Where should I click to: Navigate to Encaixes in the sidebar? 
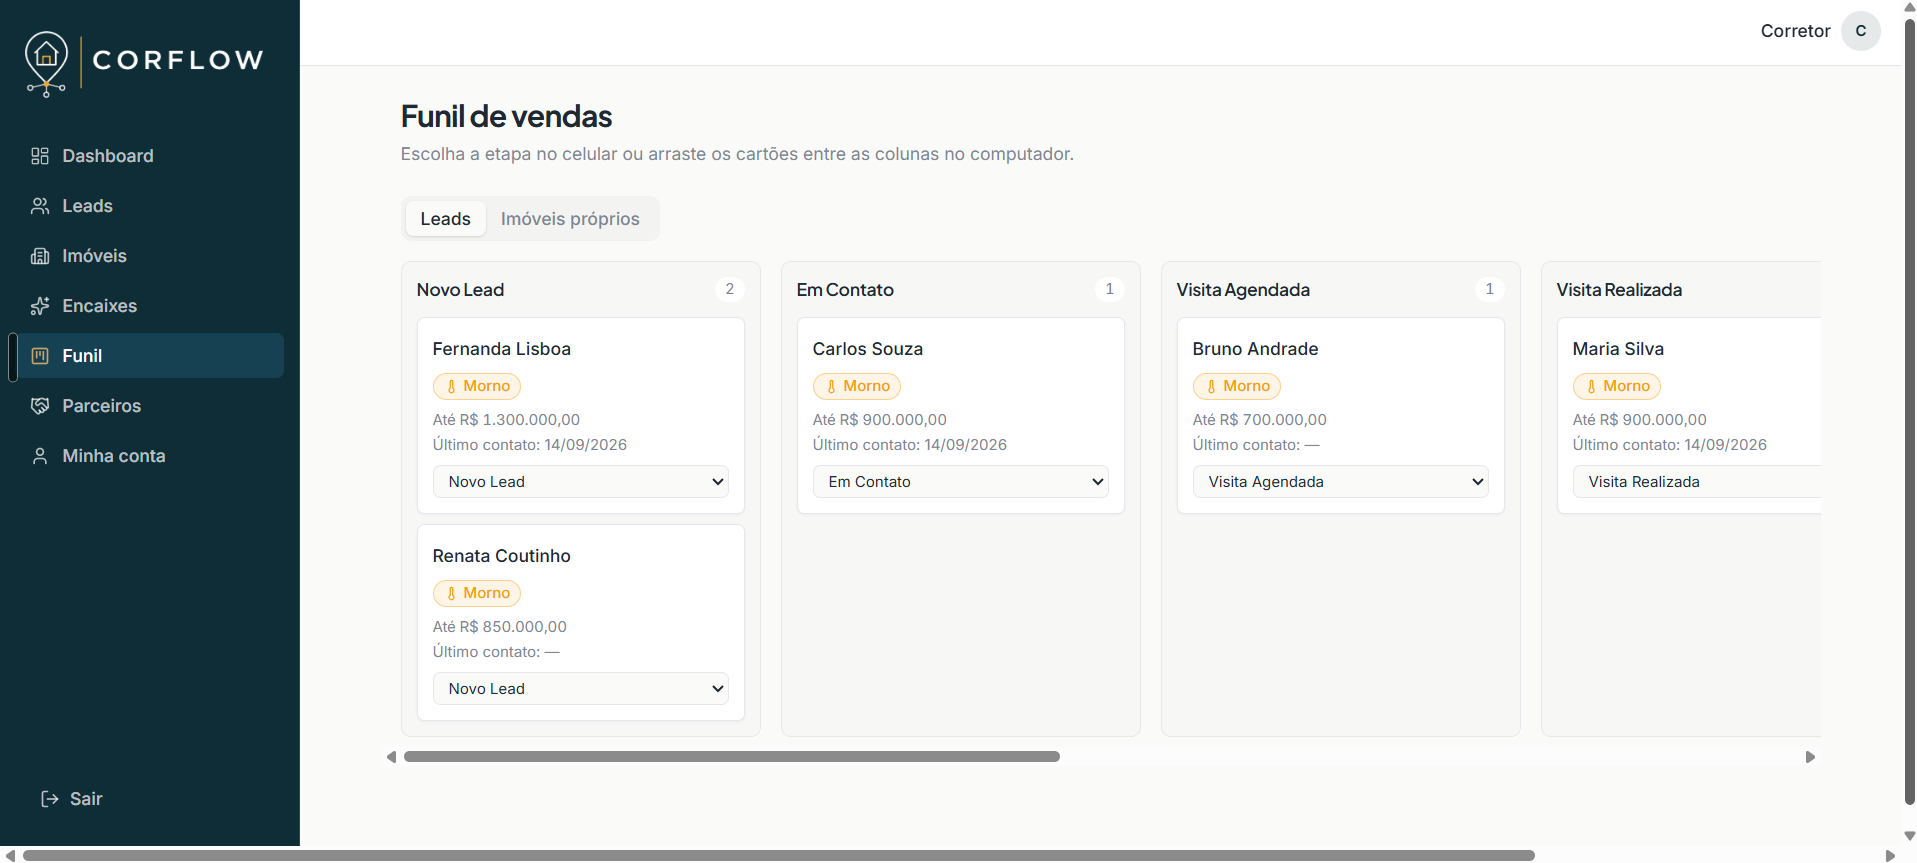[x=150, y=306]
